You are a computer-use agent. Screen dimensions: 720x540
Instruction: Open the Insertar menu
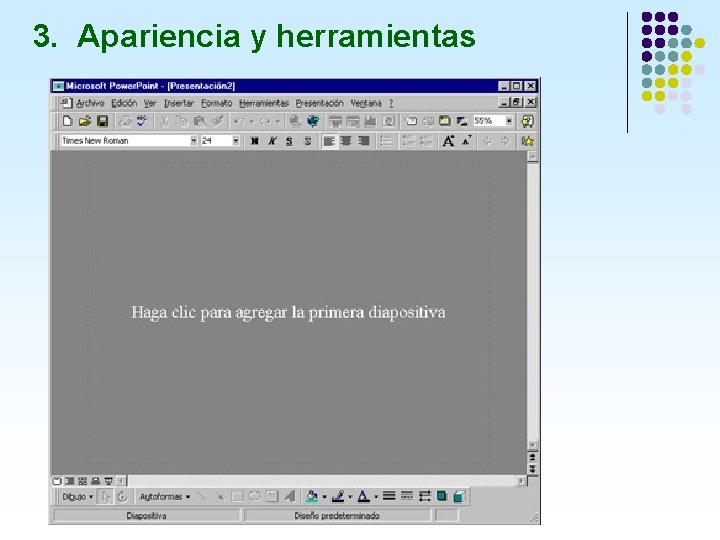coord(179,103)
